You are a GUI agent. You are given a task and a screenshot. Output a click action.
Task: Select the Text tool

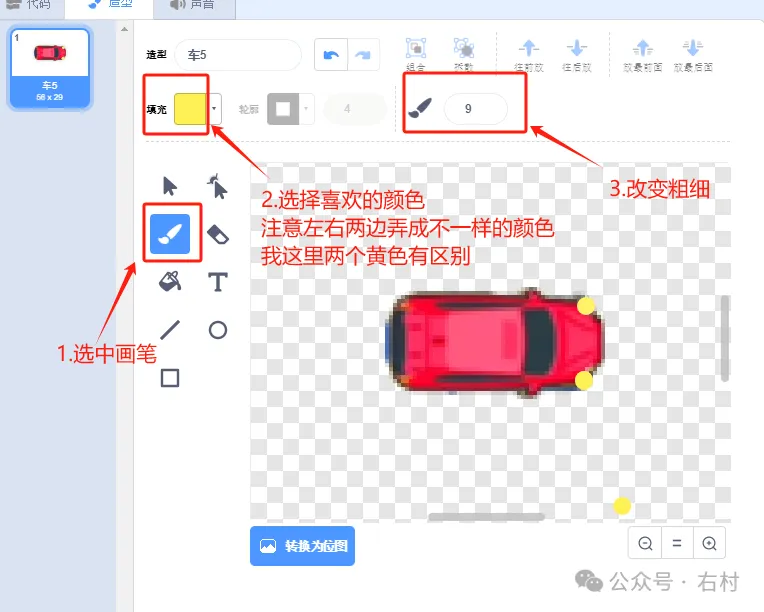pos(218,282)
